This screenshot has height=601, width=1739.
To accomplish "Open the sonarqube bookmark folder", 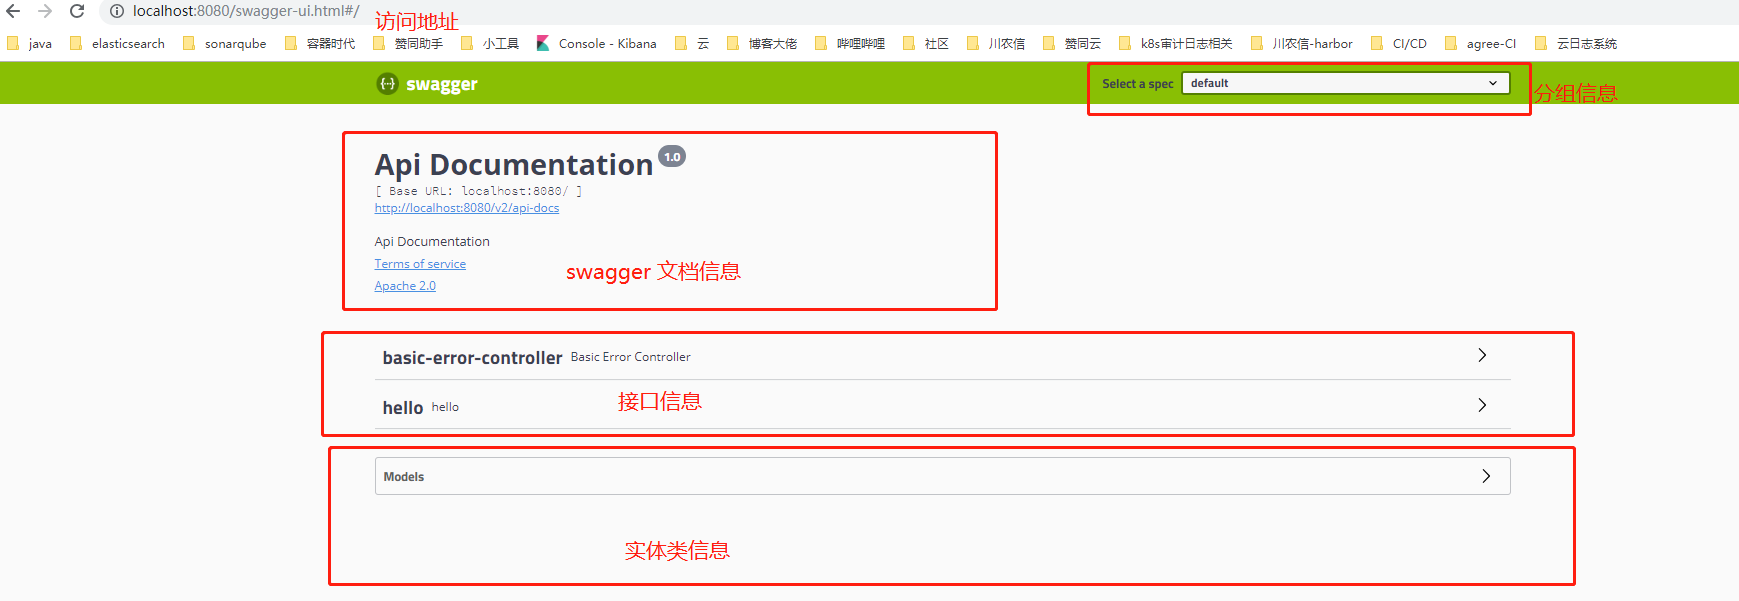I will coord(225,43).
